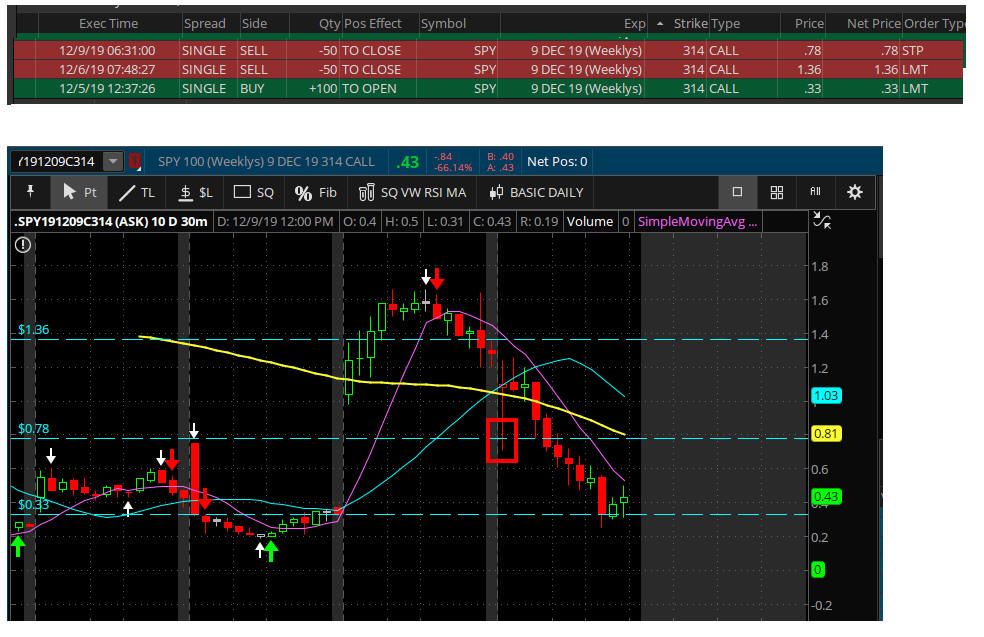Click the SPY 100 (Weeklys) 9 DEC 19 314 CALL description
Screen dimensions: 984x637
pyautogui.click(x=266, y=161)
